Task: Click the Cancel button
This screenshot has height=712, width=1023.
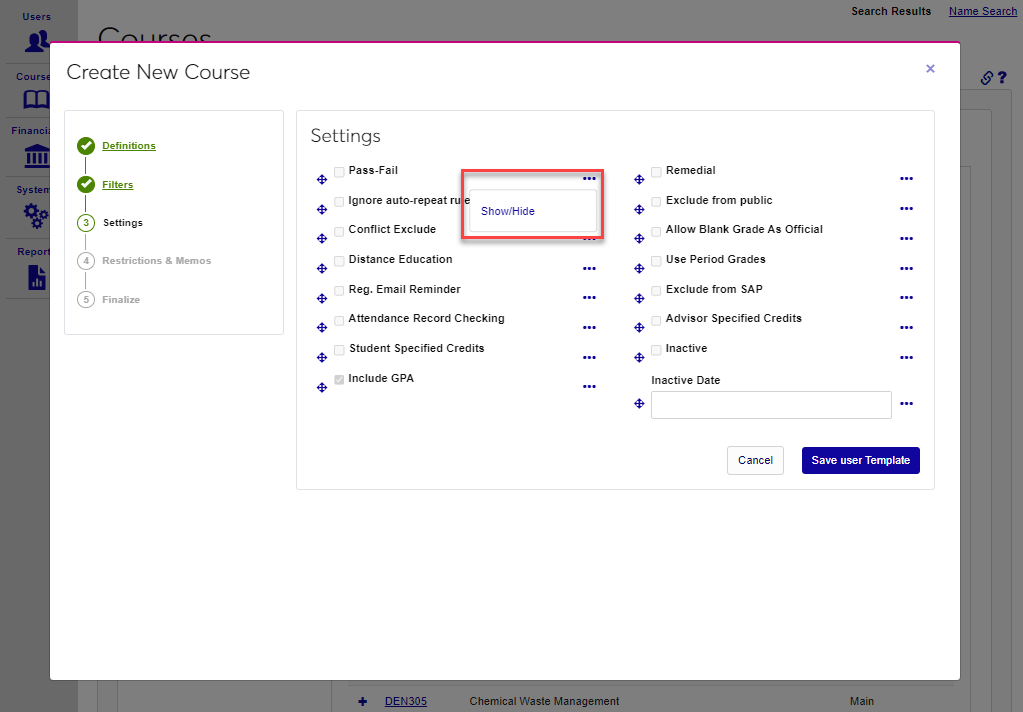Action: [x=755, y=461]
